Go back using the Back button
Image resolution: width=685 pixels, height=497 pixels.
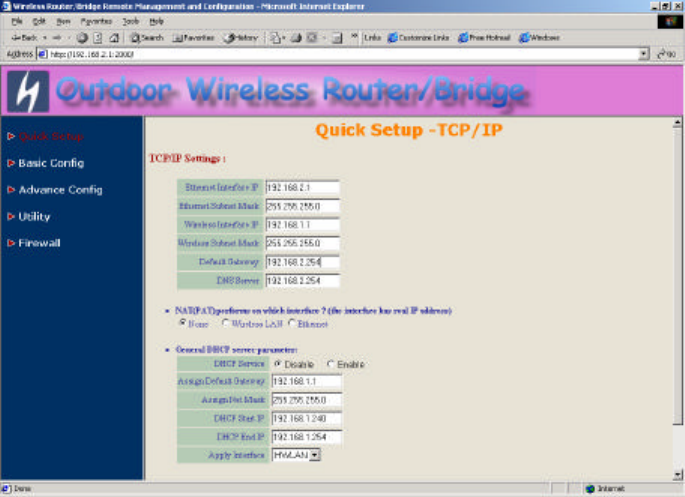click(25, 38)
